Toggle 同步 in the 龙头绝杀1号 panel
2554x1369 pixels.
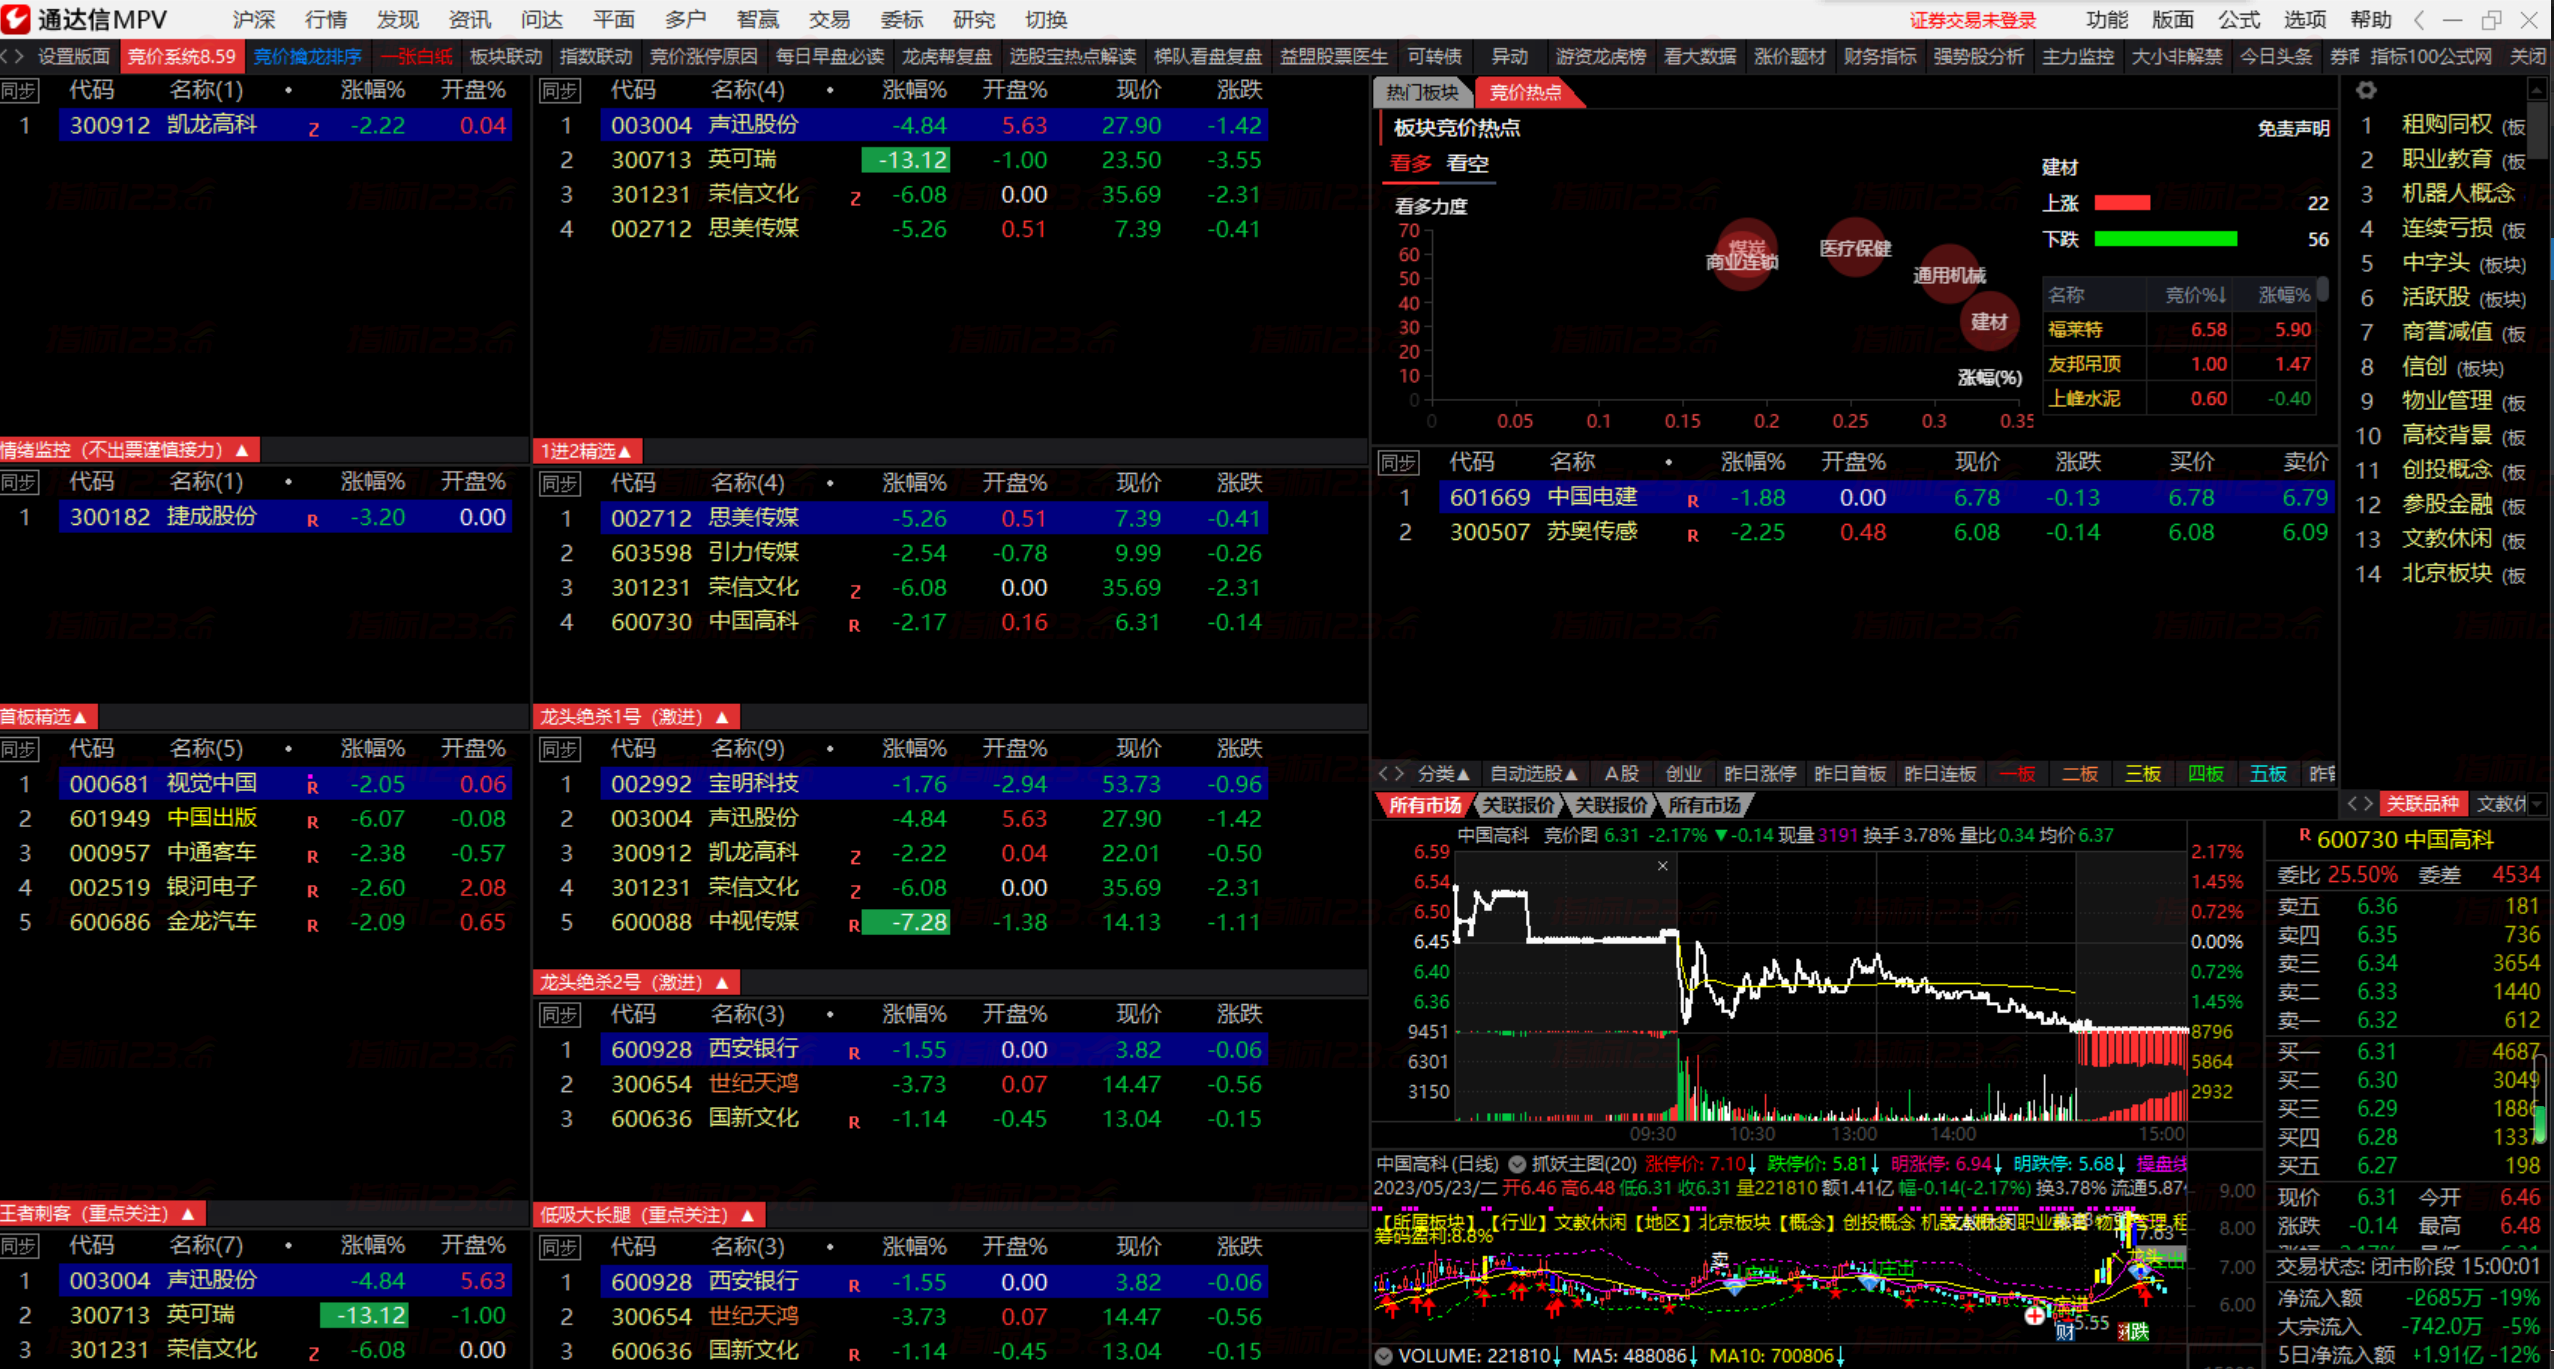point(559,749)
